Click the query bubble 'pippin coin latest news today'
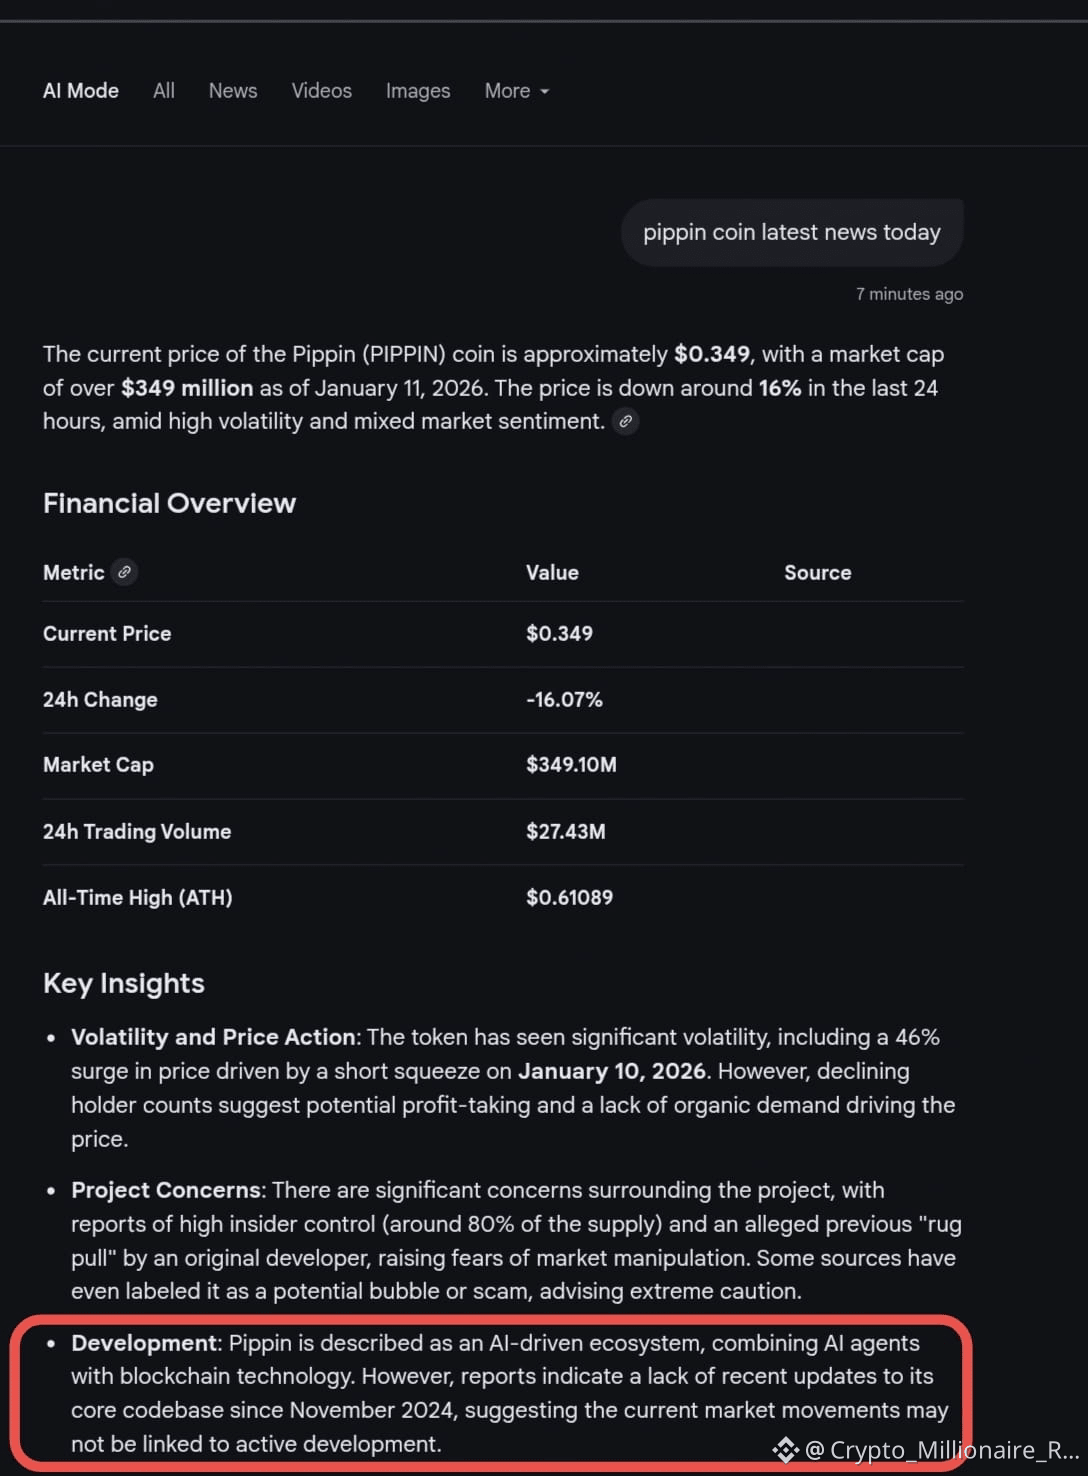 [792, 232]
